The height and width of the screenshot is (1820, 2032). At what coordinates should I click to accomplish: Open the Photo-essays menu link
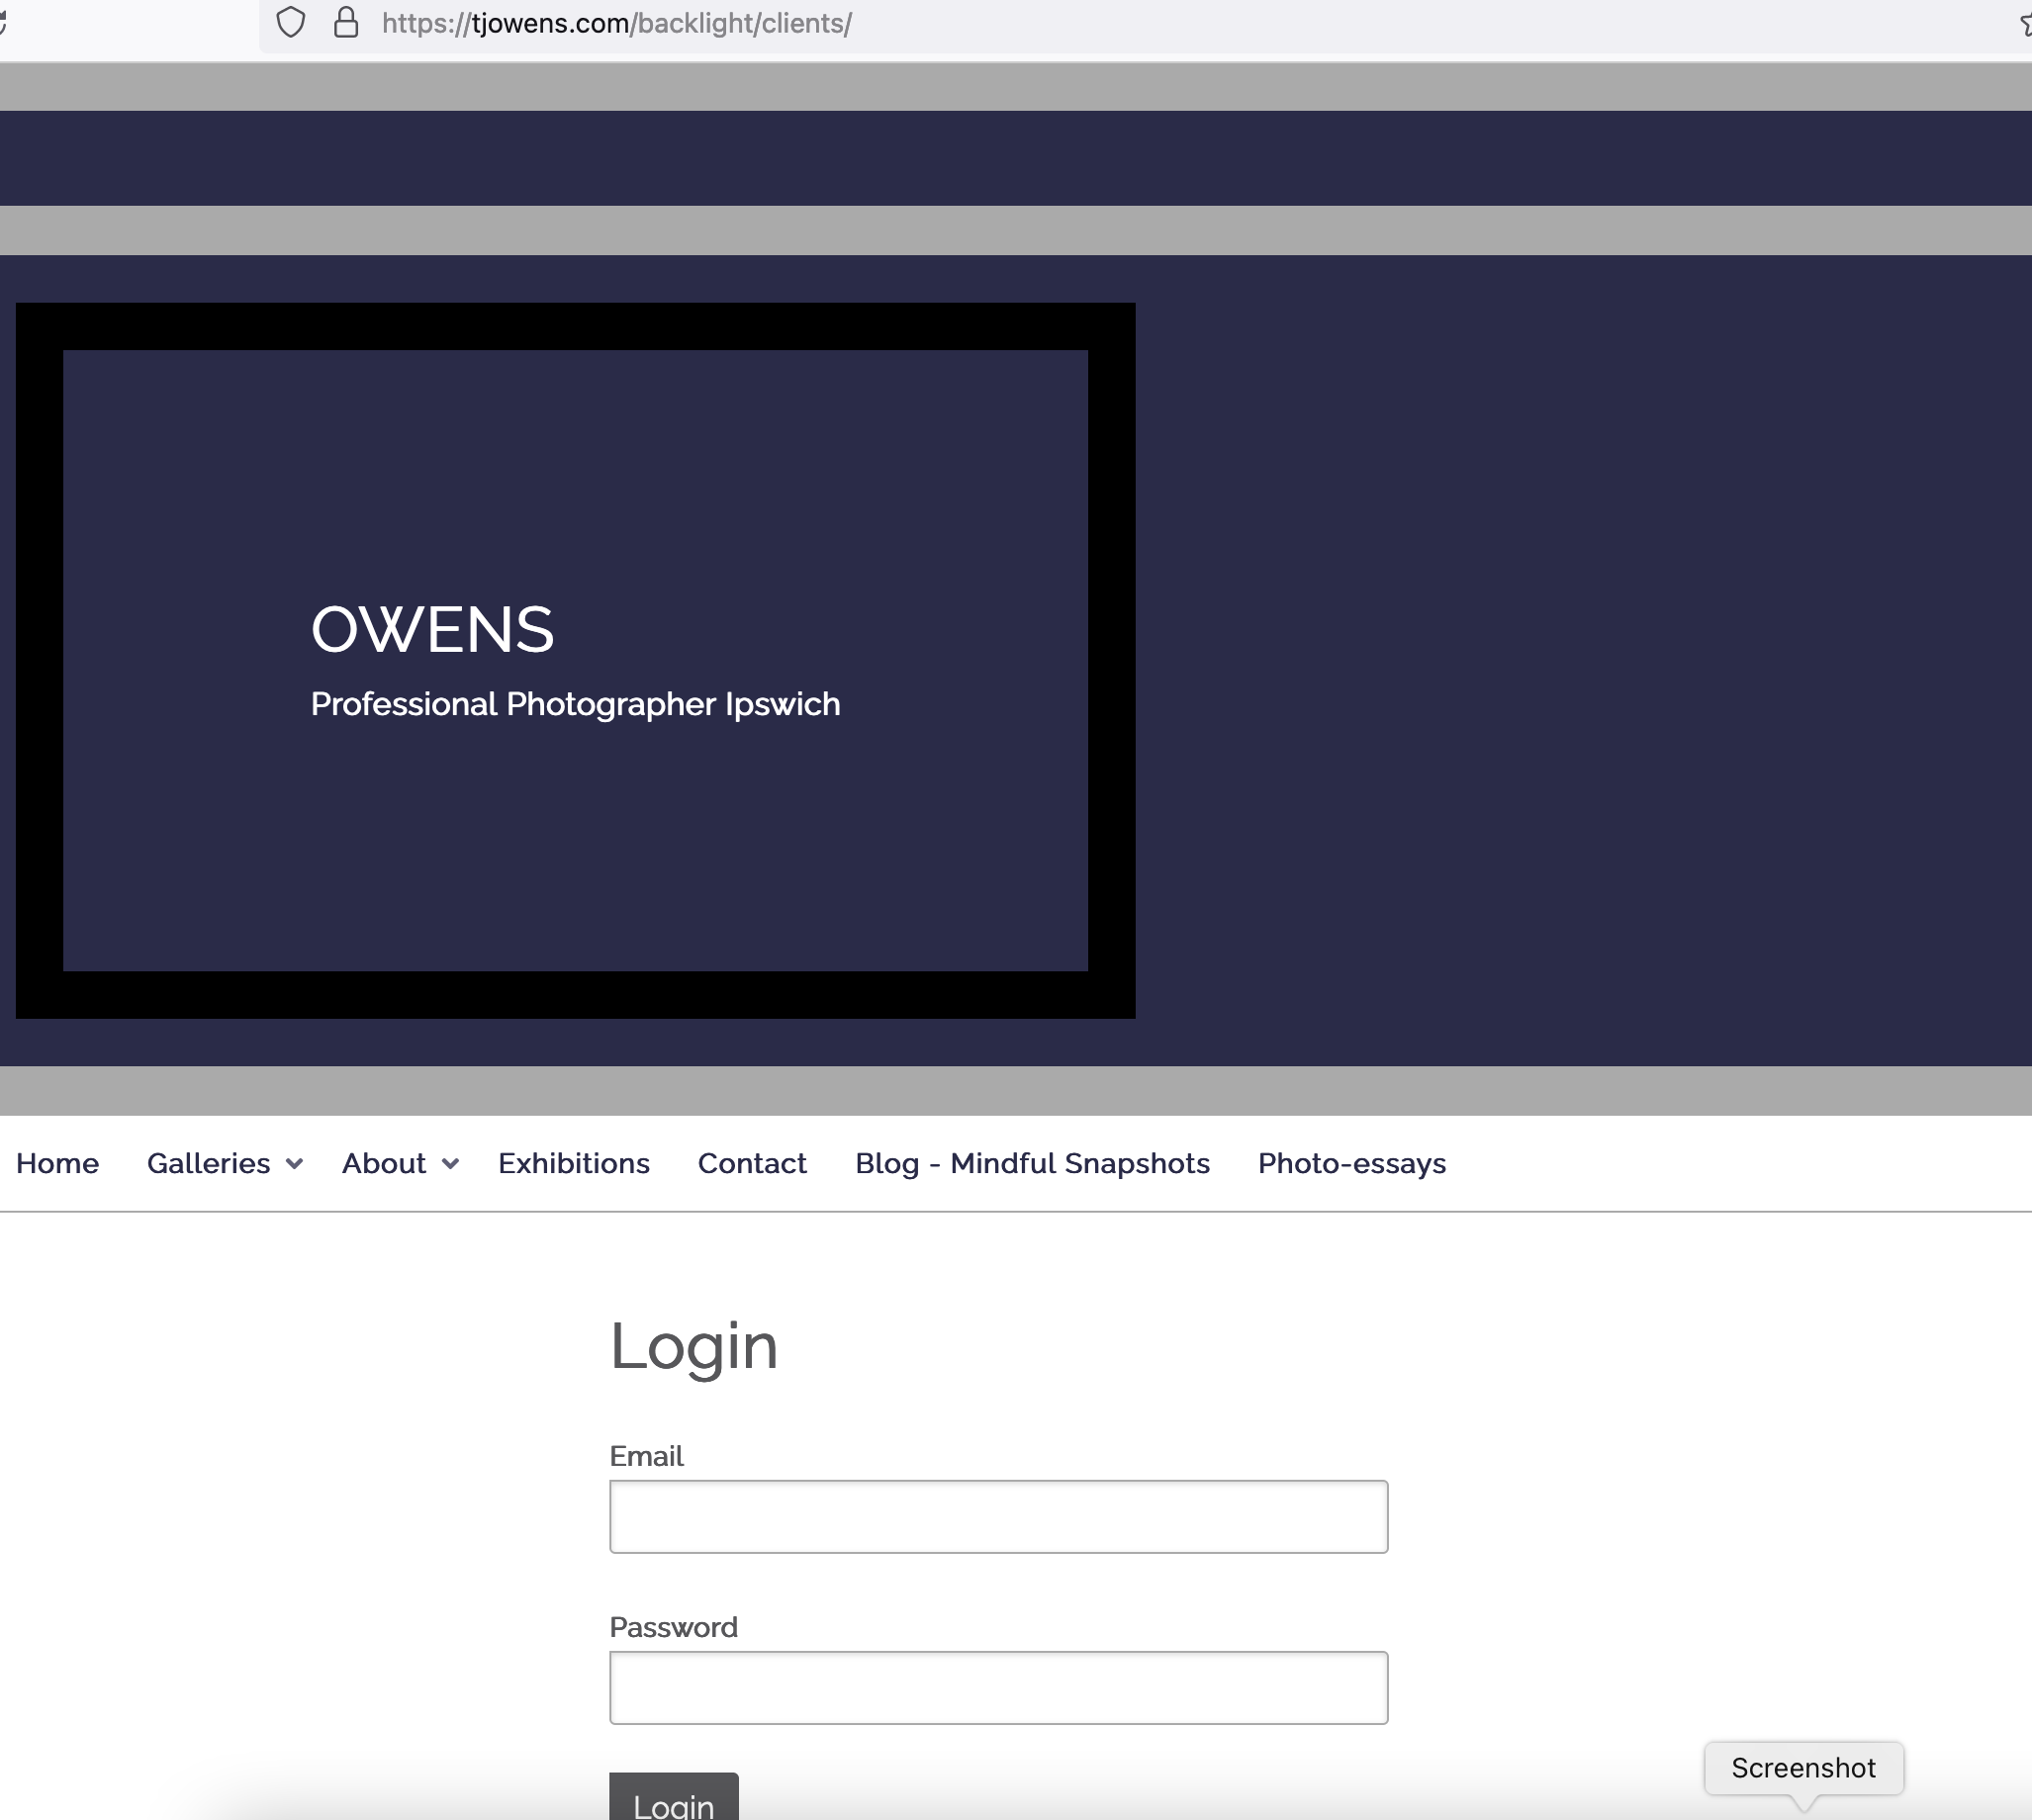(1352, 1163)
